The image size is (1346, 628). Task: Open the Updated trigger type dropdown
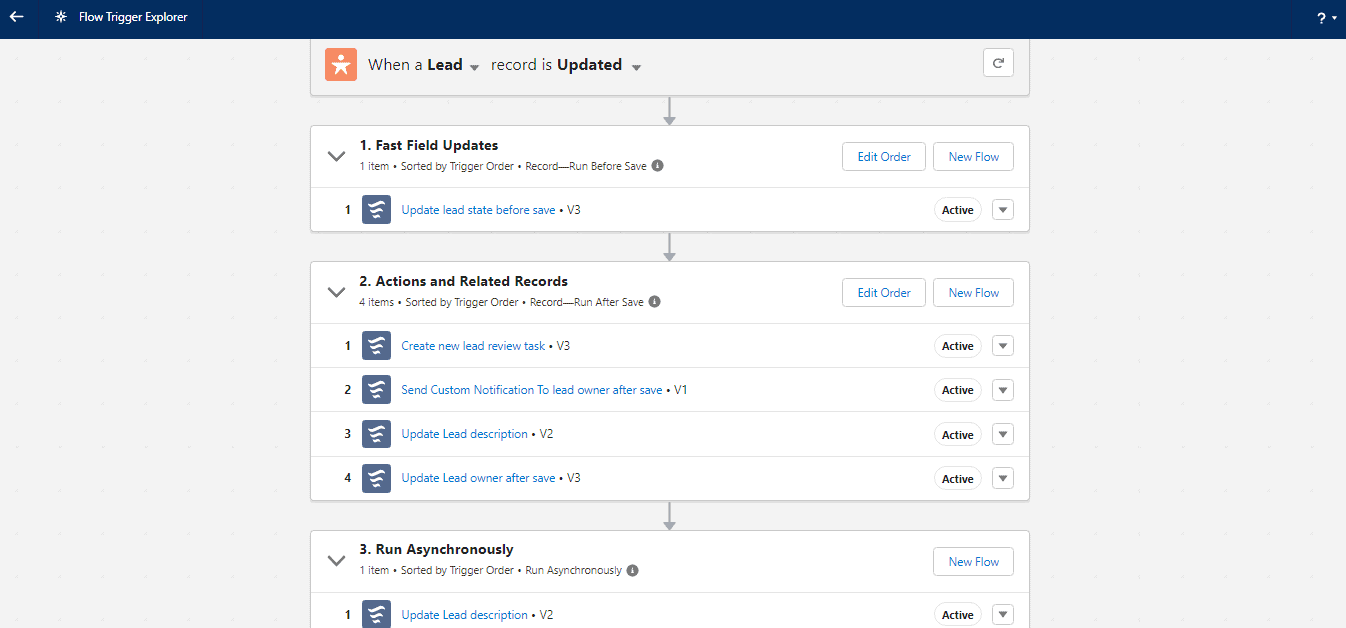(636, 64)
